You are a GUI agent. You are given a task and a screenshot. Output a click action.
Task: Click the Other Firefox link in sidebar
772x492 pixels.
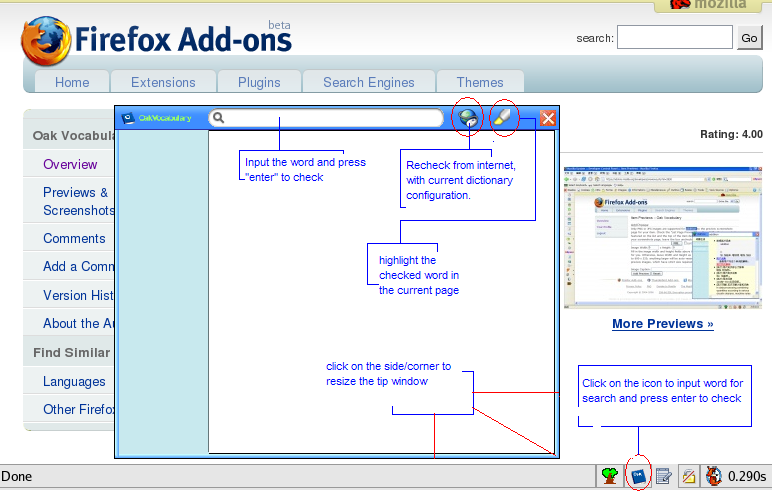tap(78, 409)
